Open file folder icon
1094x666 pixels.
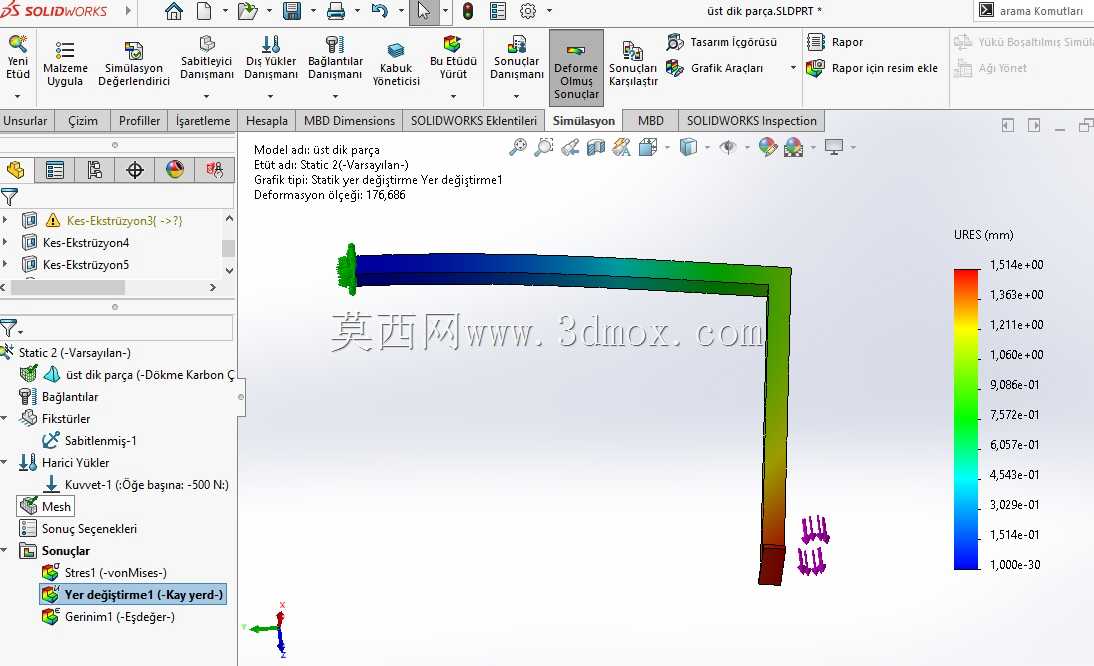click(247, 11)
